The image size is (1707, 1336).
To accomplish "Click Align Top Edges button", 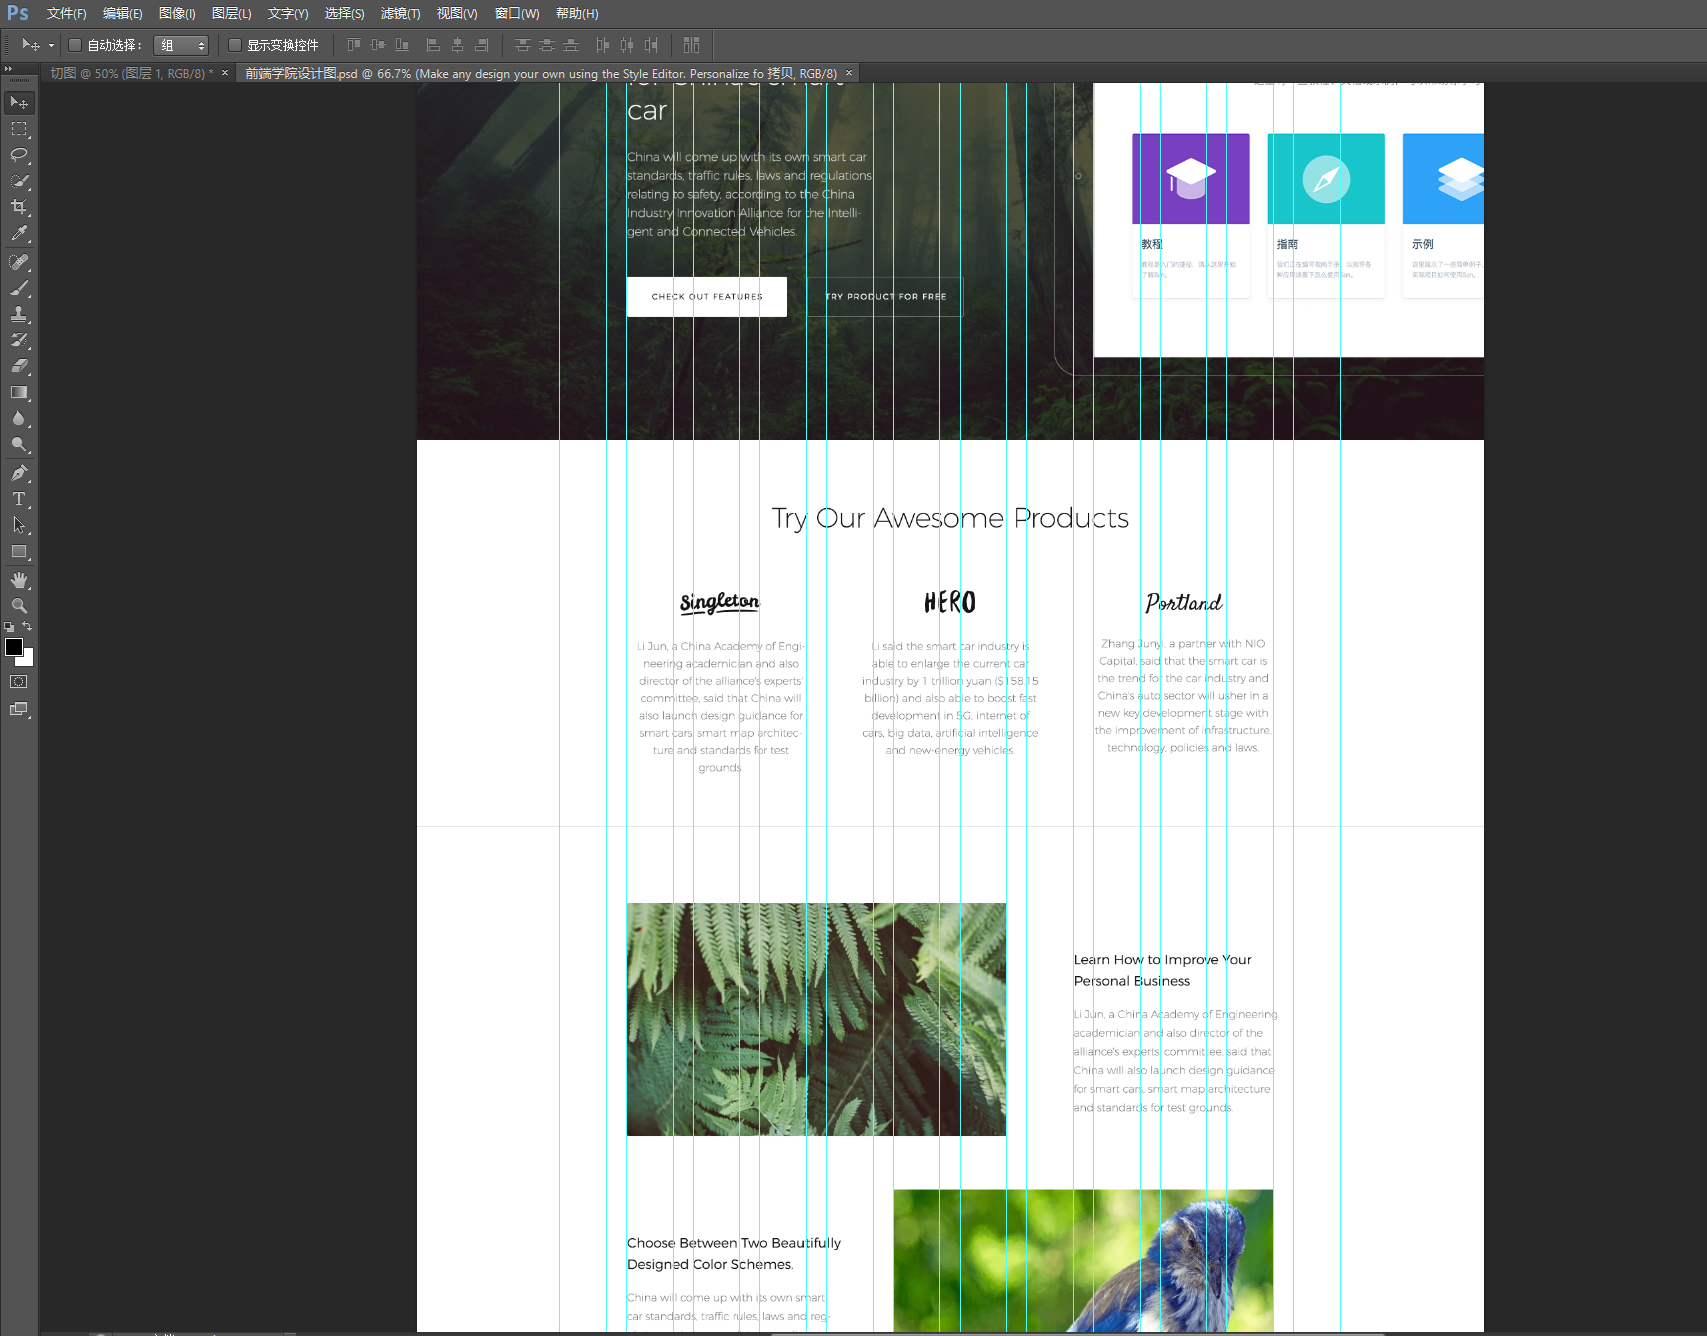I will (x=354, y=45).
